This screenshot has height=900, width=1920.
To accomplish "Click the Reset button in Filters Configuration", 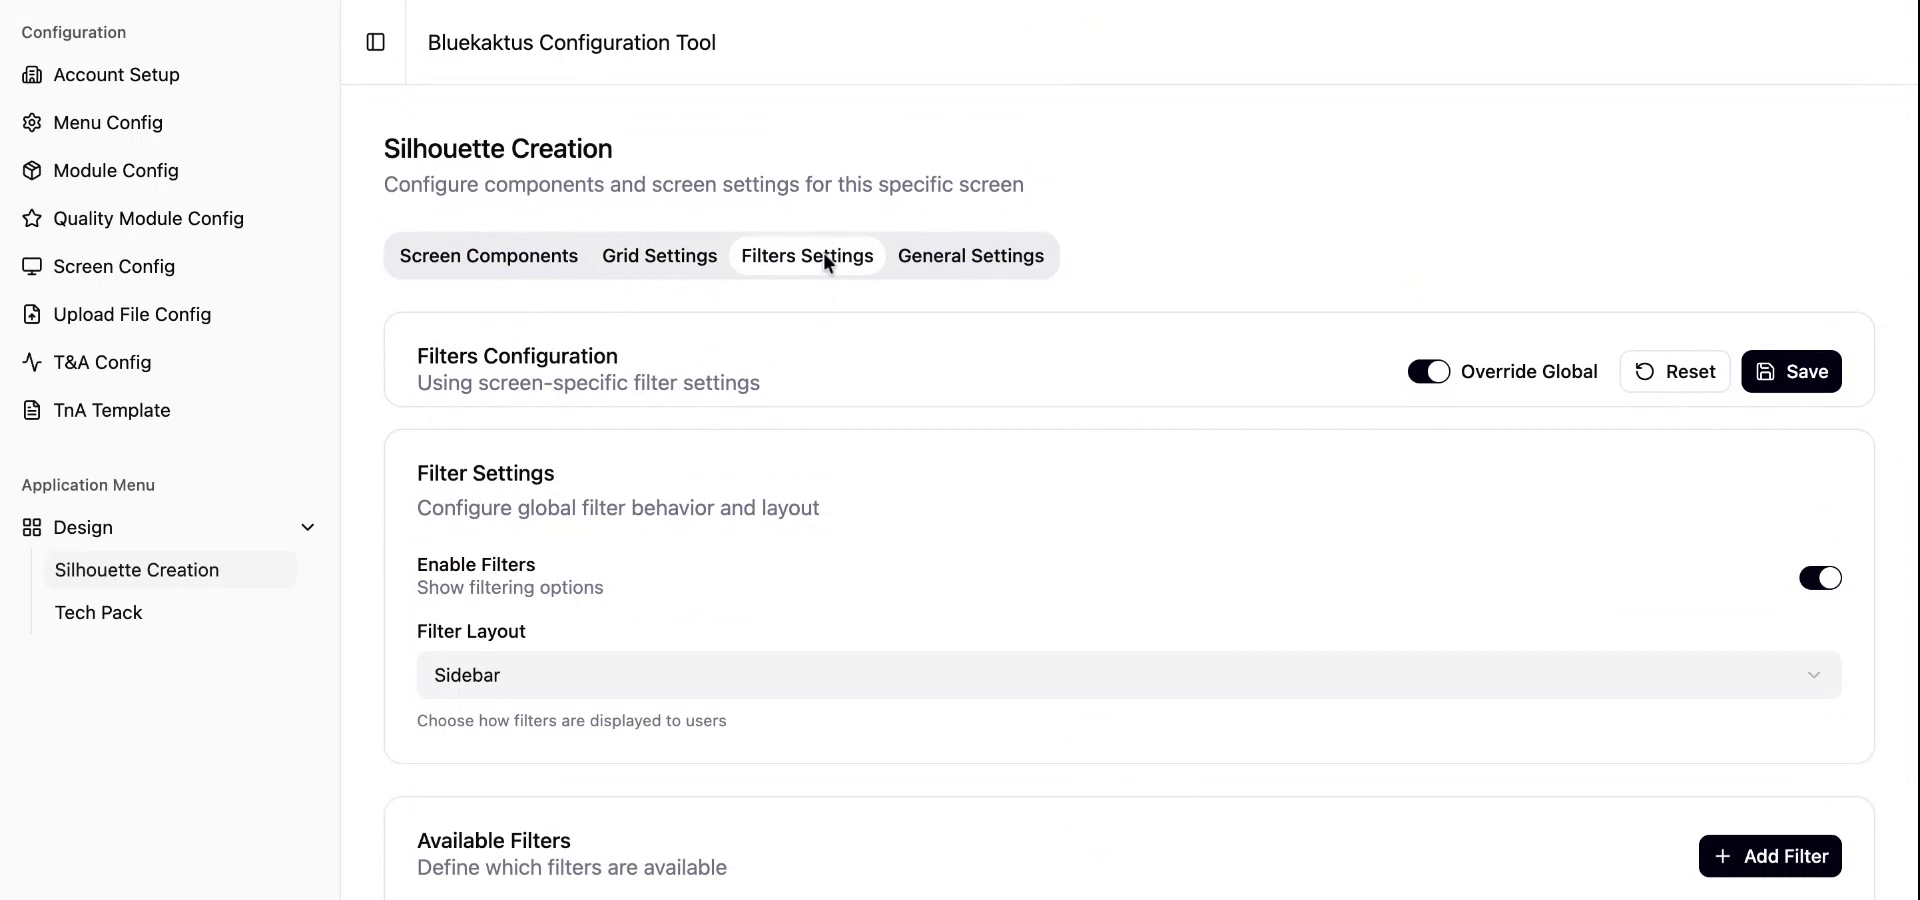I will tap(1675, 371).
